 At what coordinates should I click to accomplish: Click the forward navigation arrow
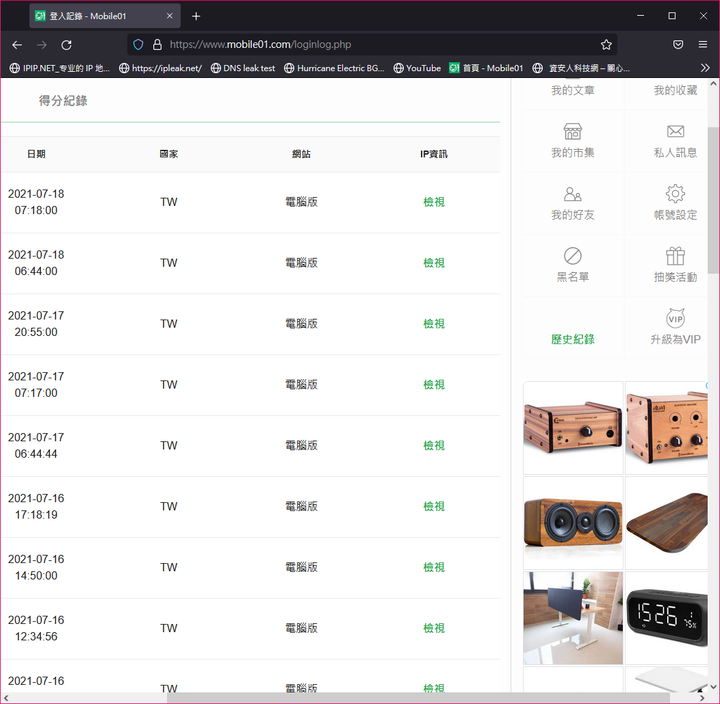tap(42, 45)
